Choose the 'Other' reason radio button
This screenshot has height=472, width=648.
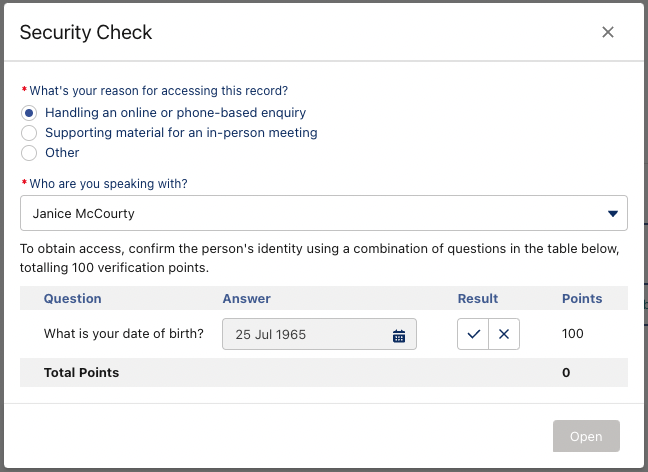pyautogui.click(x=29, y=153)
